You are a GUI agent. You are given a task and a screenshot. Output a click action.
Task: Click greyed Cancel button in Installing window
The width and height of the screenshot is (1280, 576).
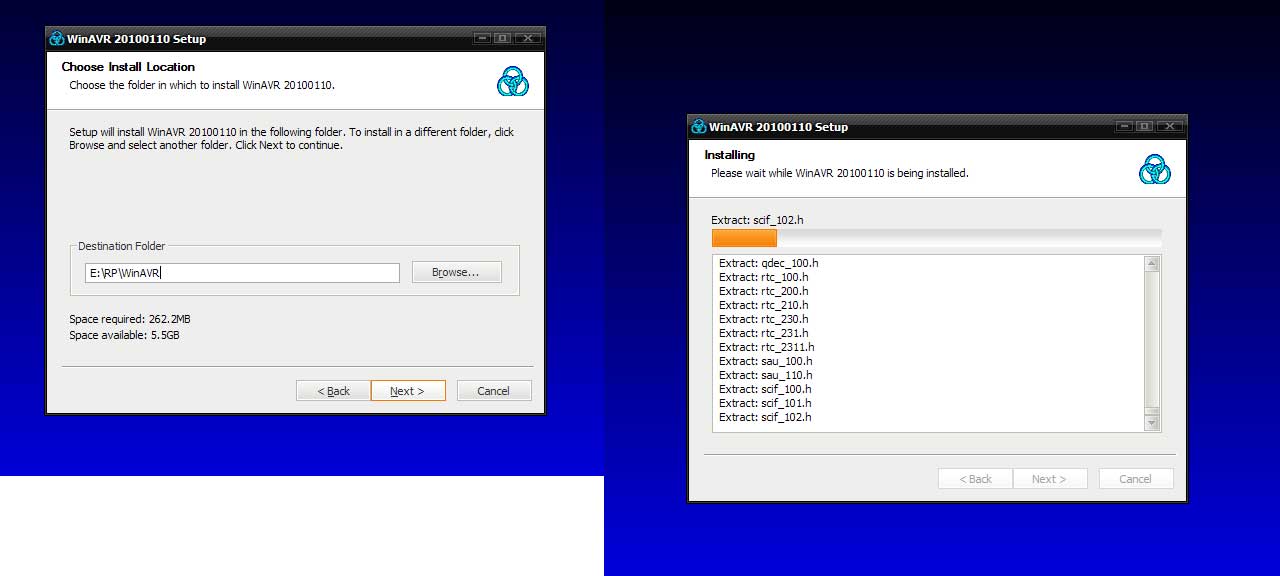tap(1136, 479)
